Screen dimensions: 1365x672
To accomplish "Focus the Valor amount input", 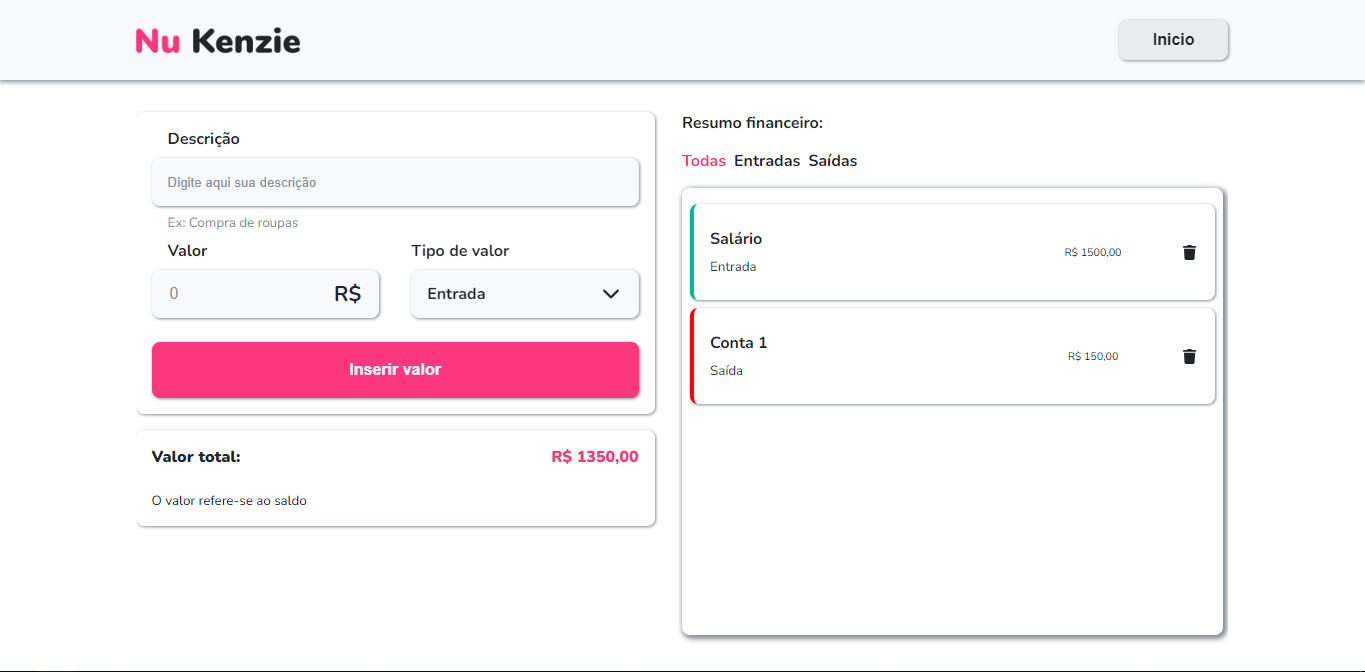I will (265, 294).
